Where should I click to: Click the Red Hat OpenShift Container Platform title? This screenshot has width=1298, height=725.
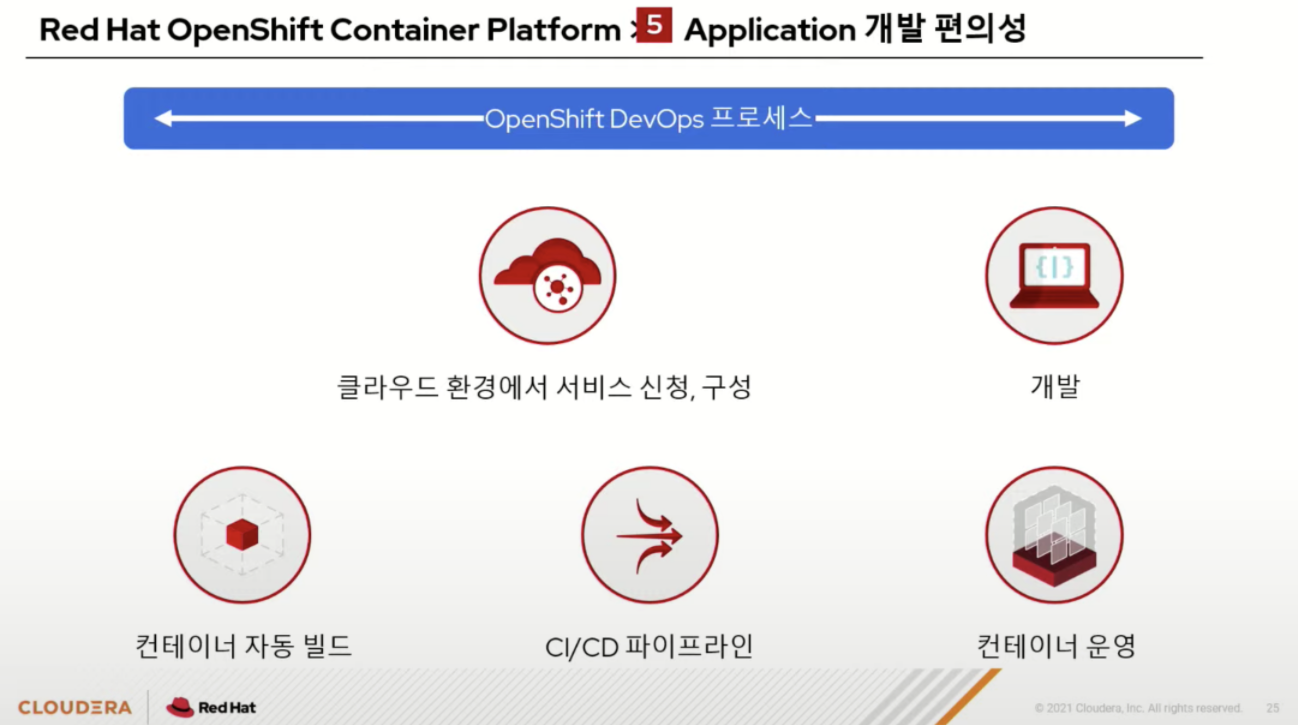(x=330, y=30)
